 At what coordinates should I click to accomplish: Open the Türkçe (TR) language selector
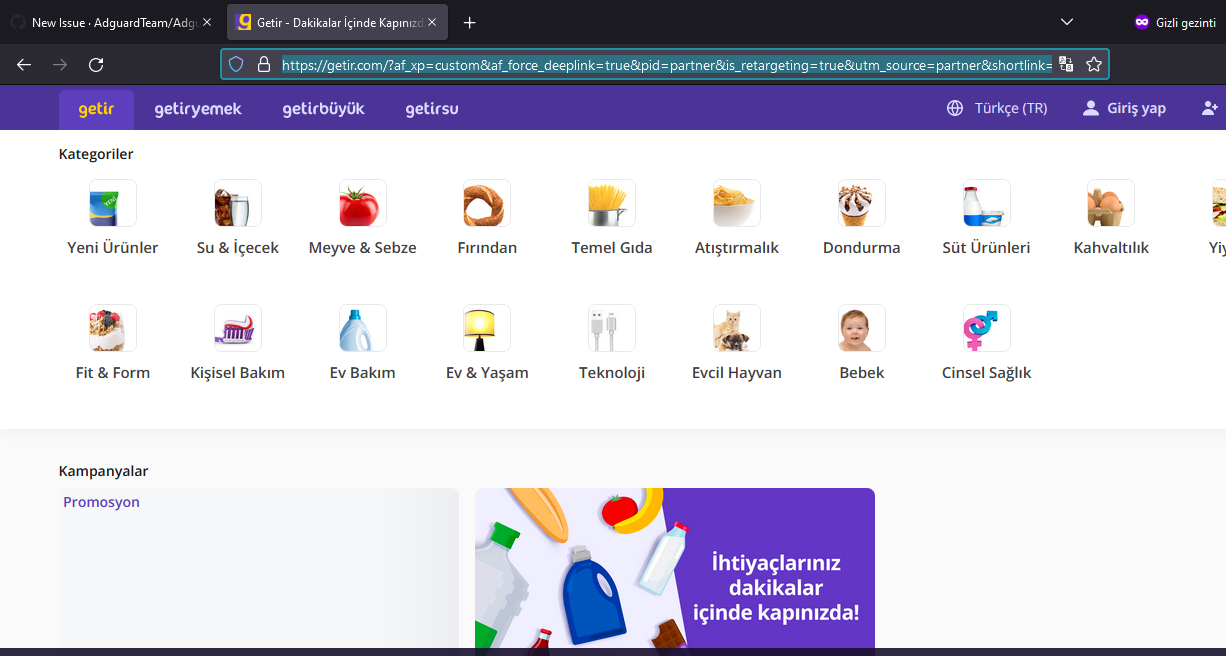tap(996, 107)
